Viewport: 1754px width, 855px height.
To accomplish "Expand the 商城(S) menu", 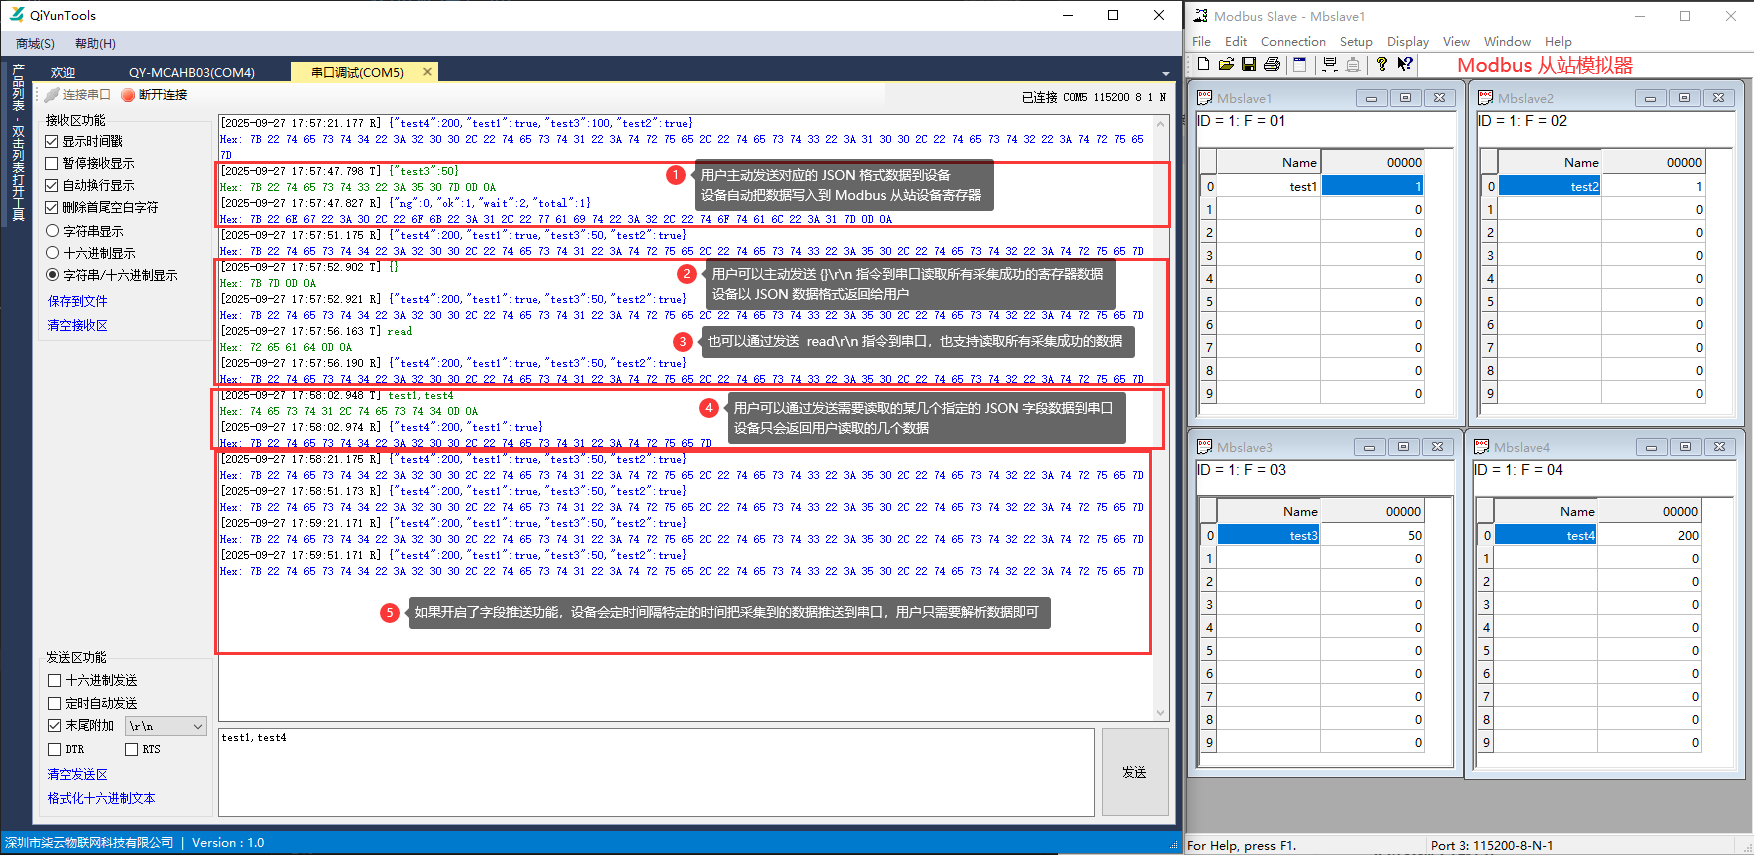I will pyautogui.click(x=35, y=44).
